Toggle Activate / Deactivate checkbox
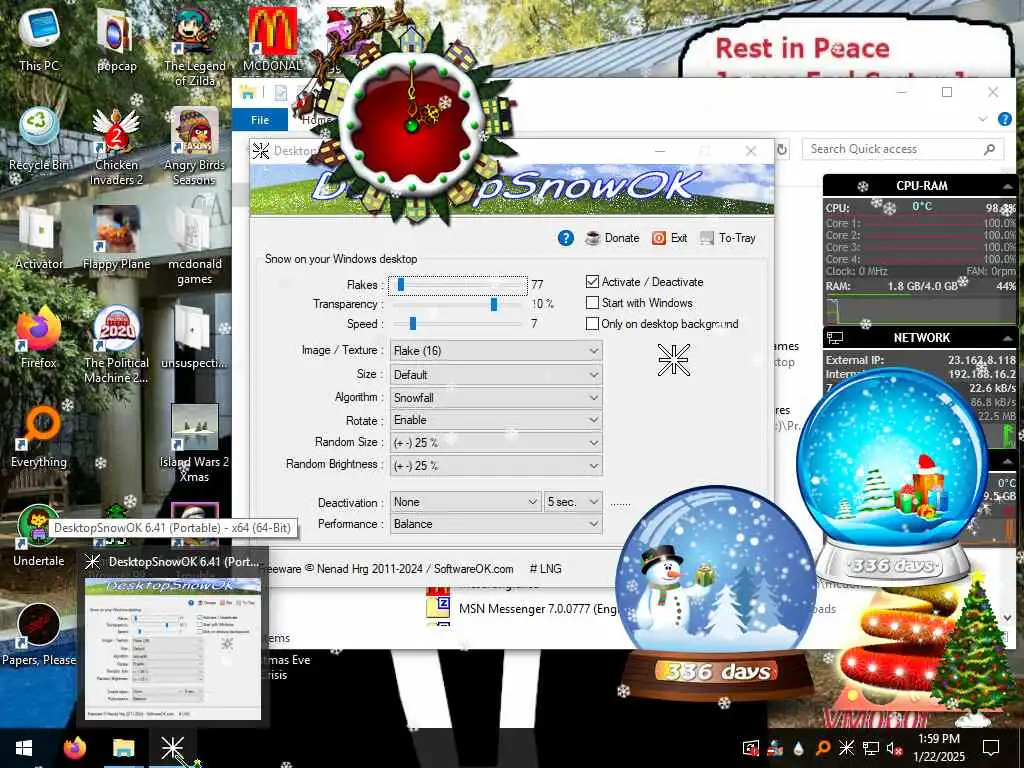1024x768 pixels. [592, 281]
